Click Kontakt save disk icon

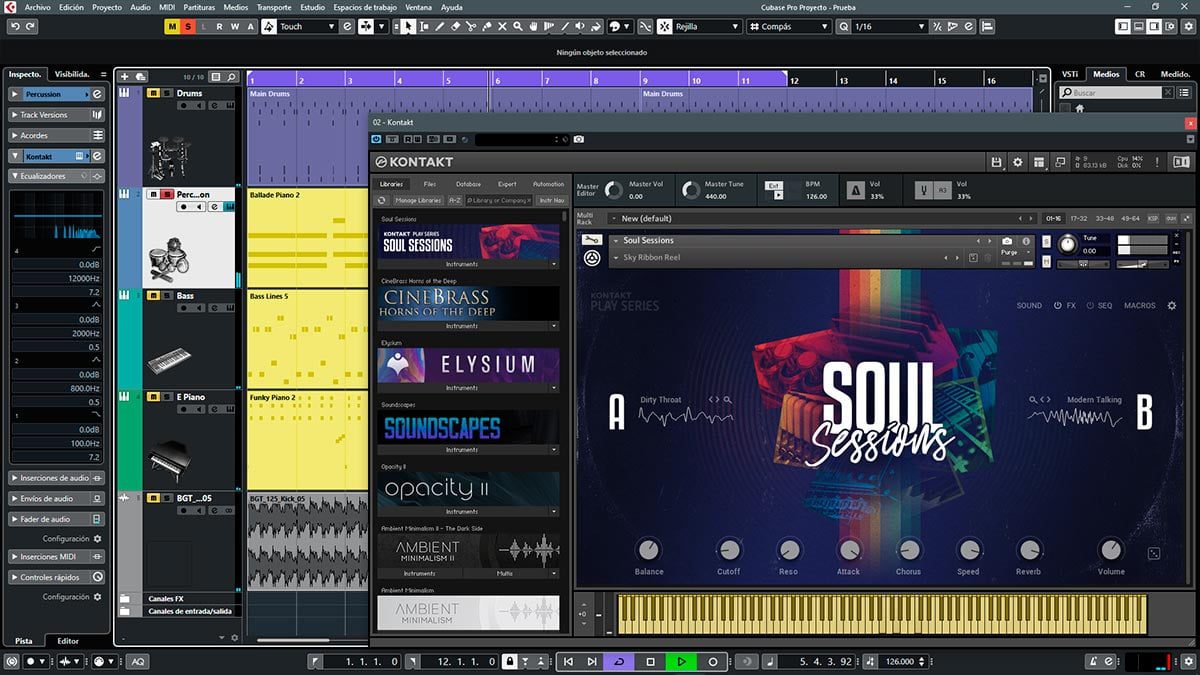click(x=996, y=162)
